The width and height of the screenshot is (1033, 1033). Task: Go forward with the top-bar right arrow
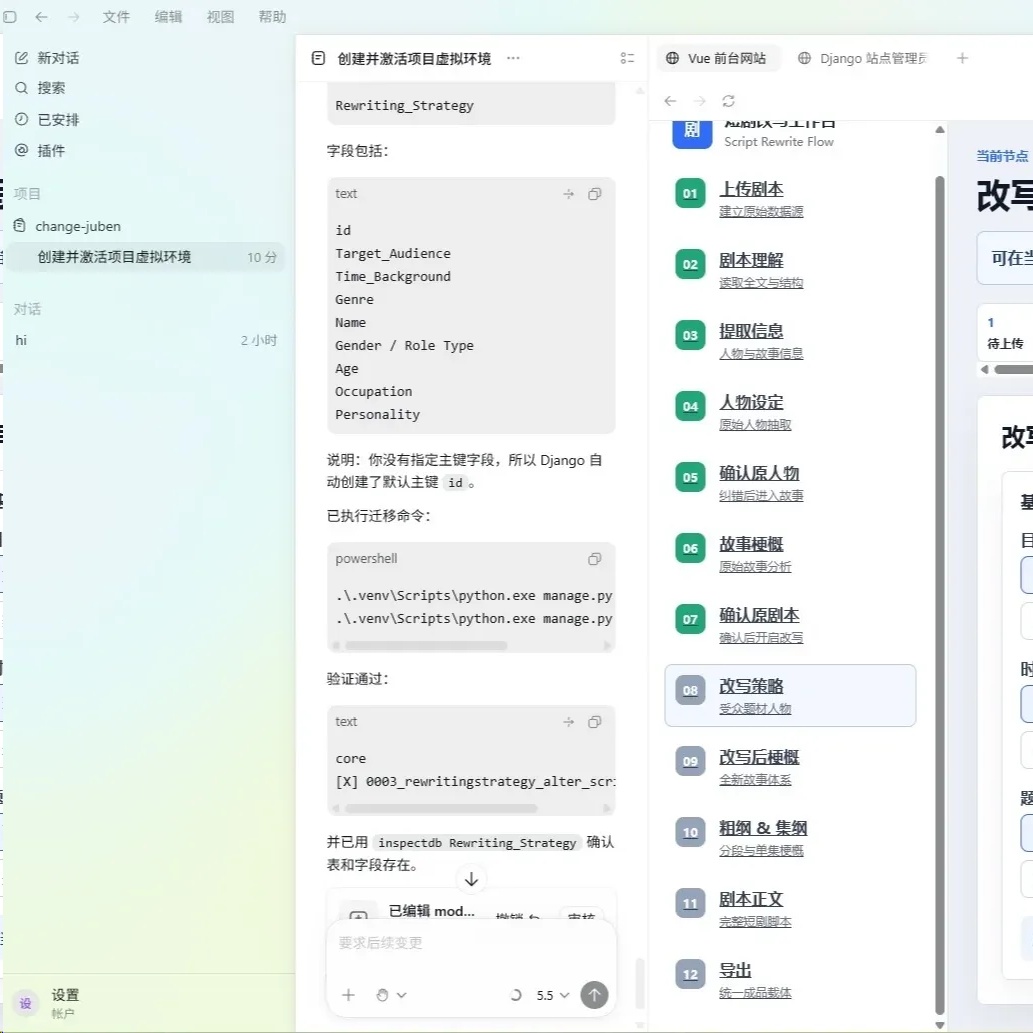click(x=73, y=16)
